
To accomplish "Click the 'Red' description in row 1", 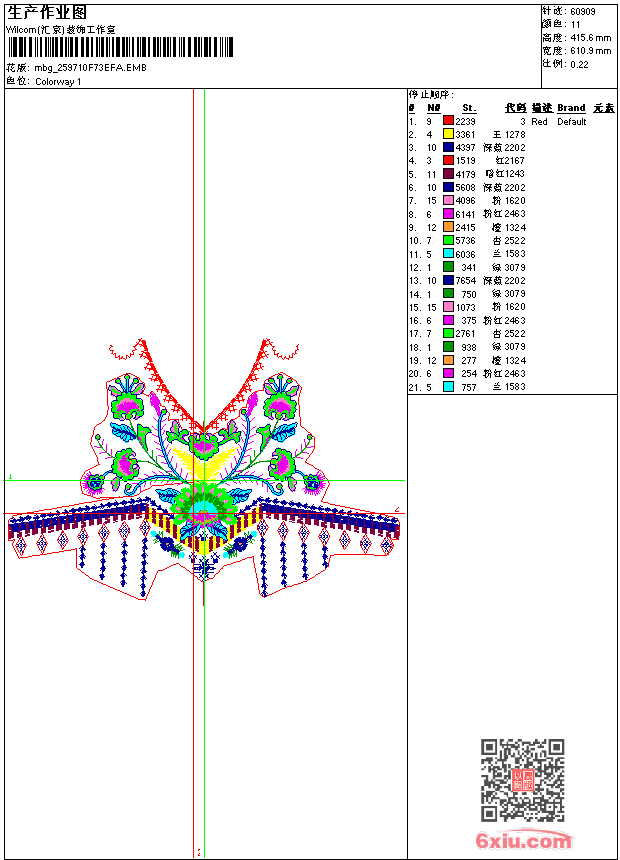I will point(539,122).
